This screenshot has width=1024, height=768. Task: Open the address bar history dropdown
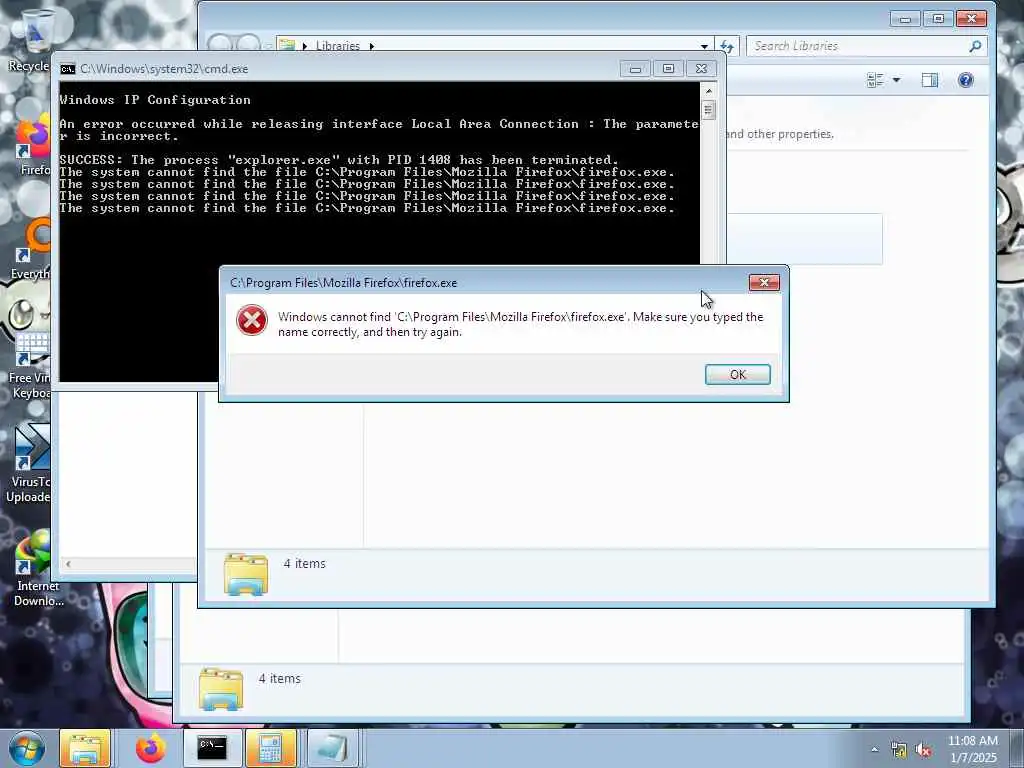(x=704, y=46)
